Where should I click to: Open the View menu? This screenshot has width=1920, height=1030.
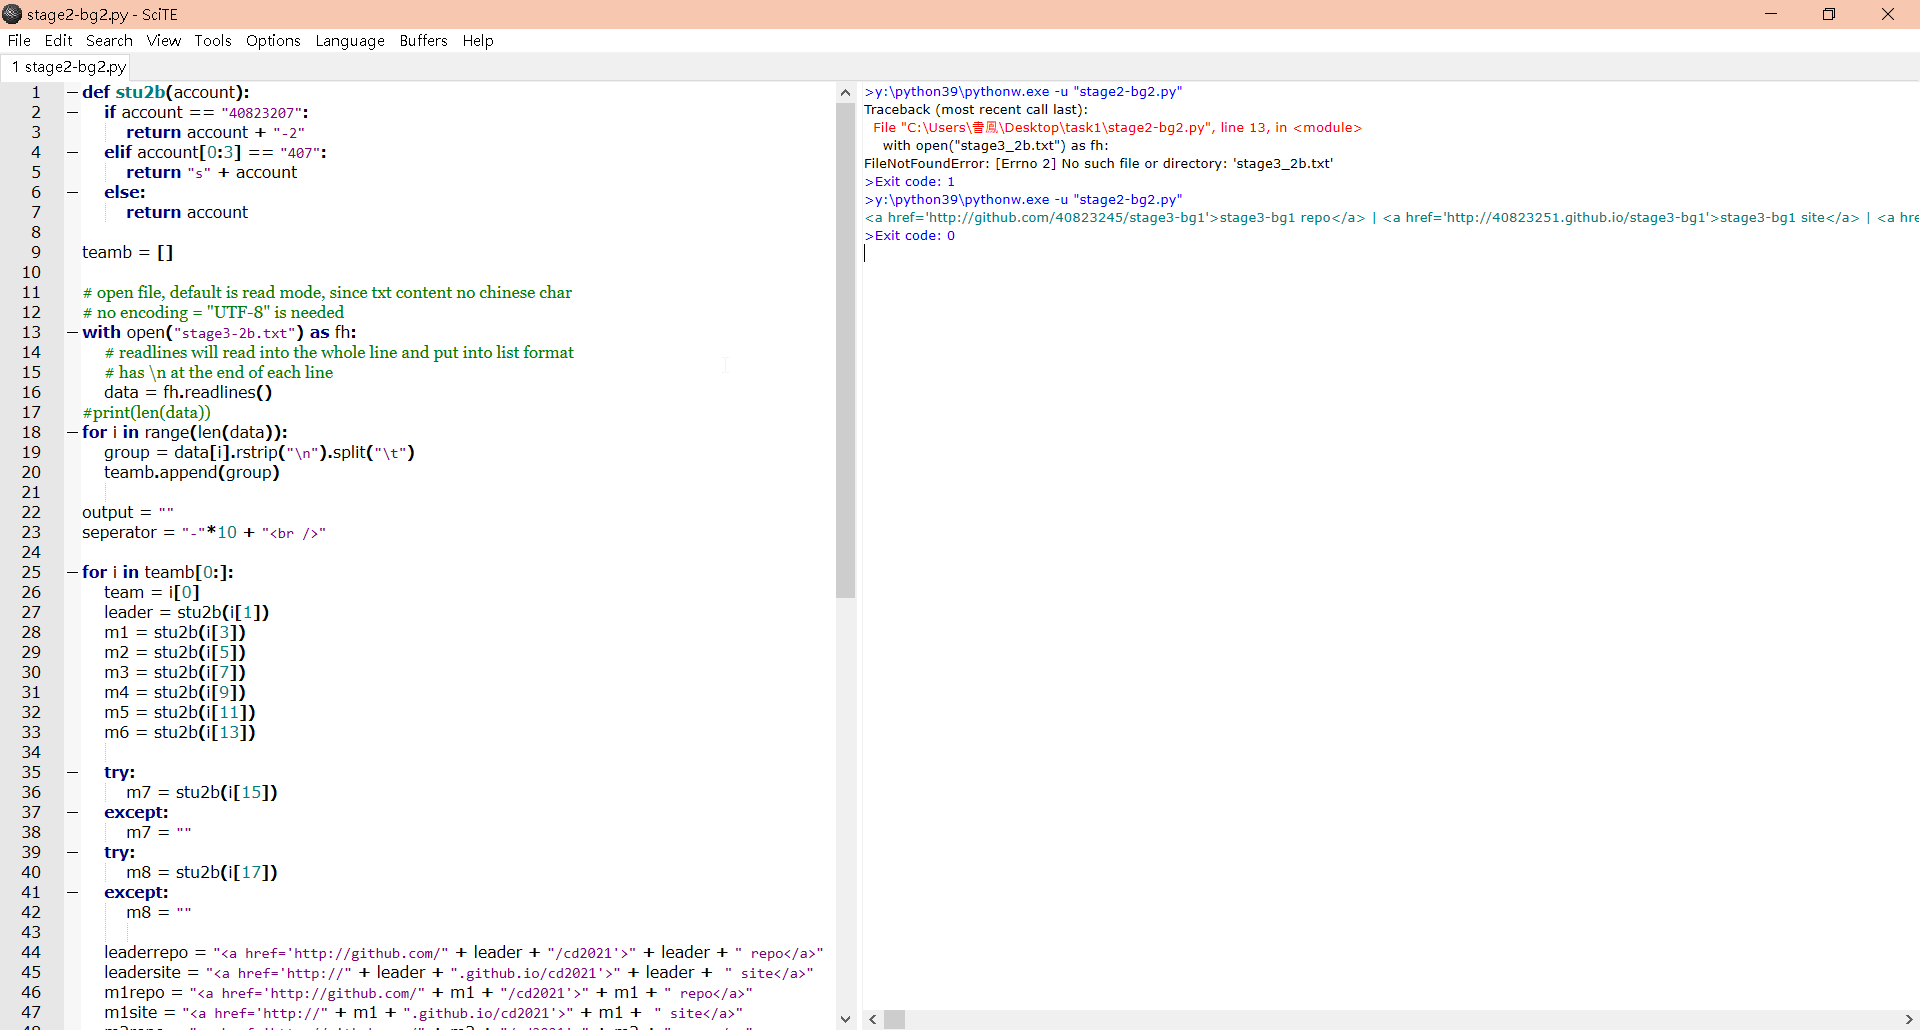pos(163,41)
